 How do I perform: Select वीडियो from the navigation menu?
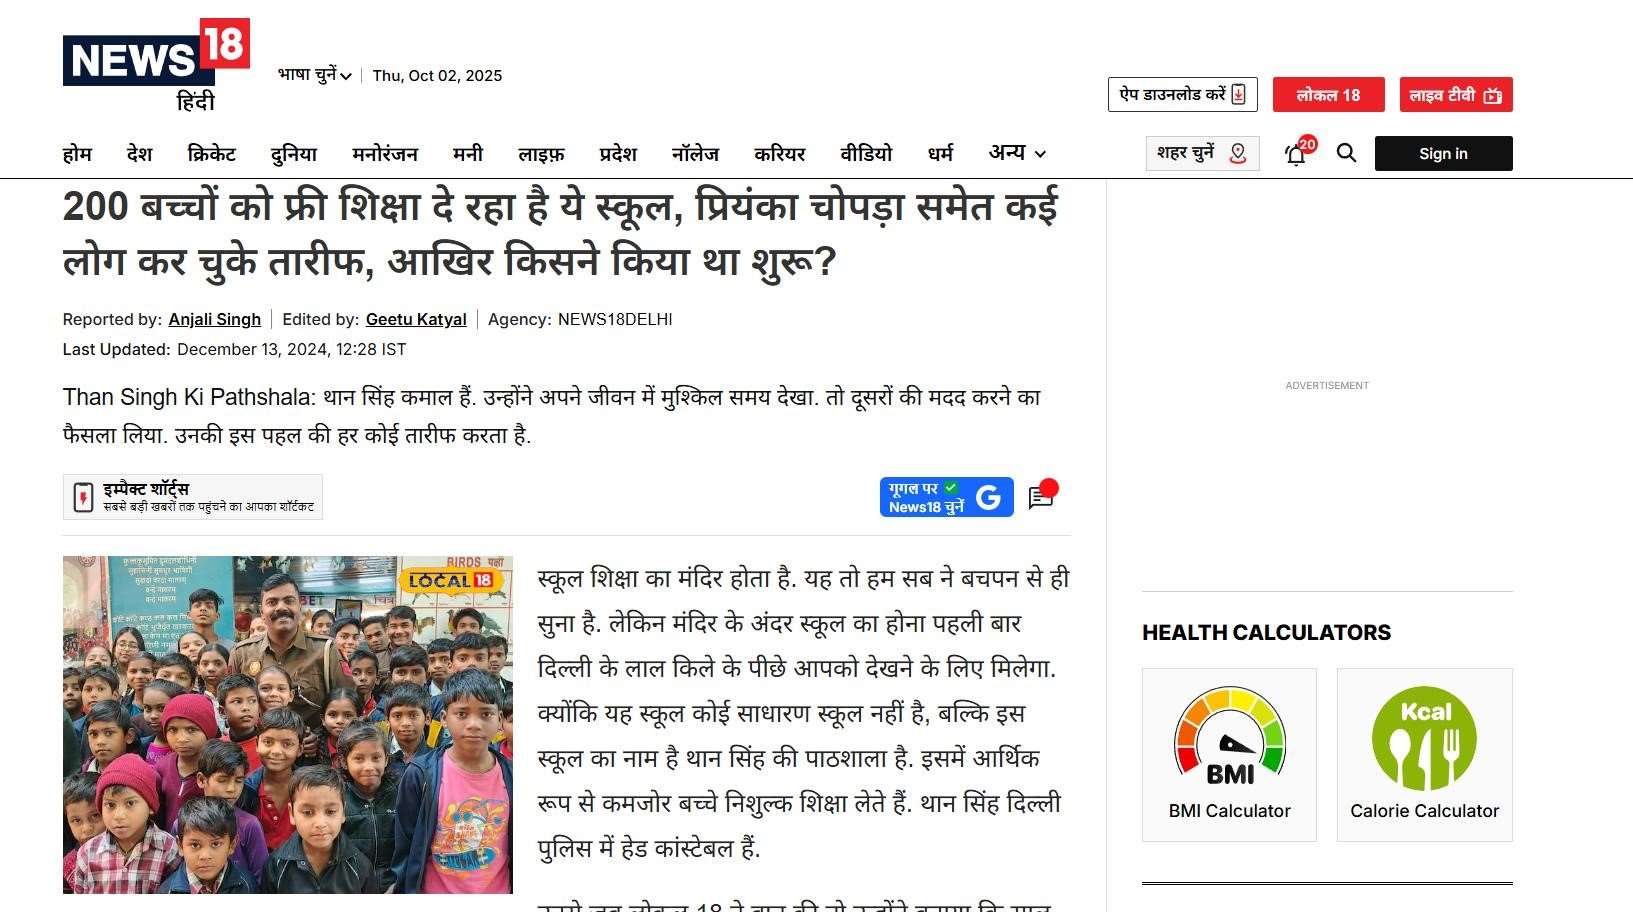coord(864,153)
